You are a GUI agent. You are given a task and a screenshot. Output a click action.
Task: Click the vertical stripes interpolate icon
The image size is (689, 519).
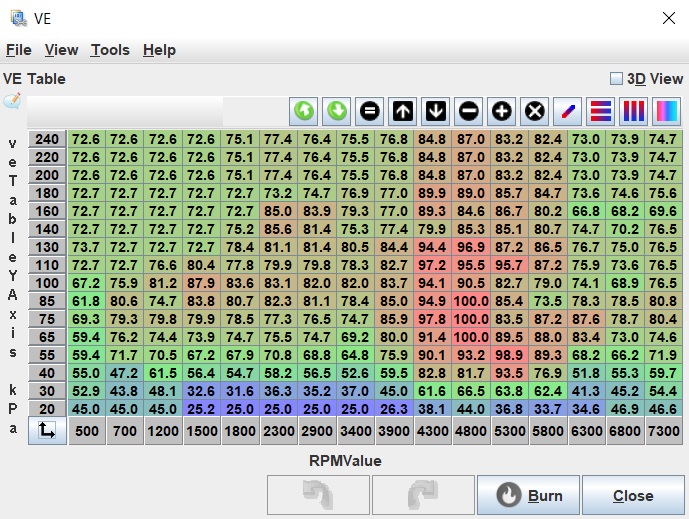(634, 110)
